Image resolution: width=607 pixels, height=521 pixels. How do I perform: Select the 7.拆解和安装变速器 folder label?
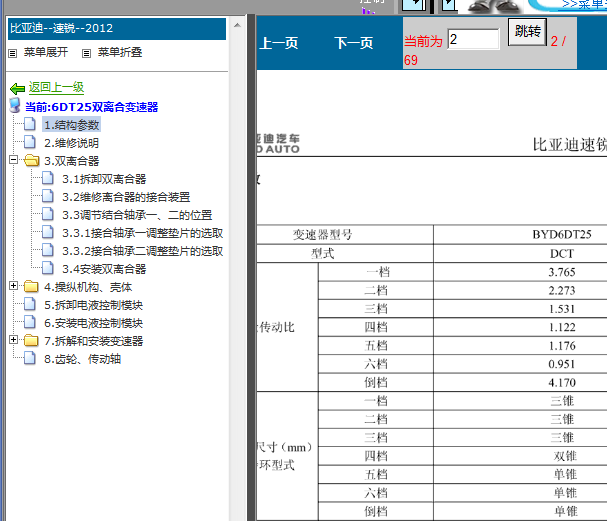click(x=93, y=341)
